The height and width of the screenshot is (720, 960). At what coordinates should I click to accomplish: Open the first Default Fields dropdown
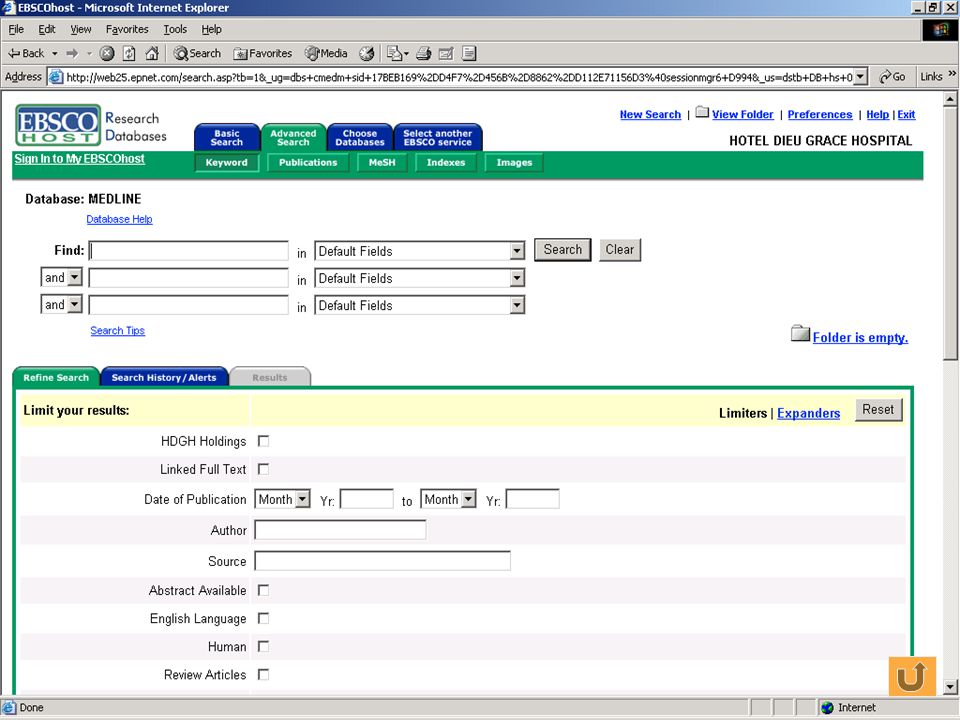[x=419, y=251]
